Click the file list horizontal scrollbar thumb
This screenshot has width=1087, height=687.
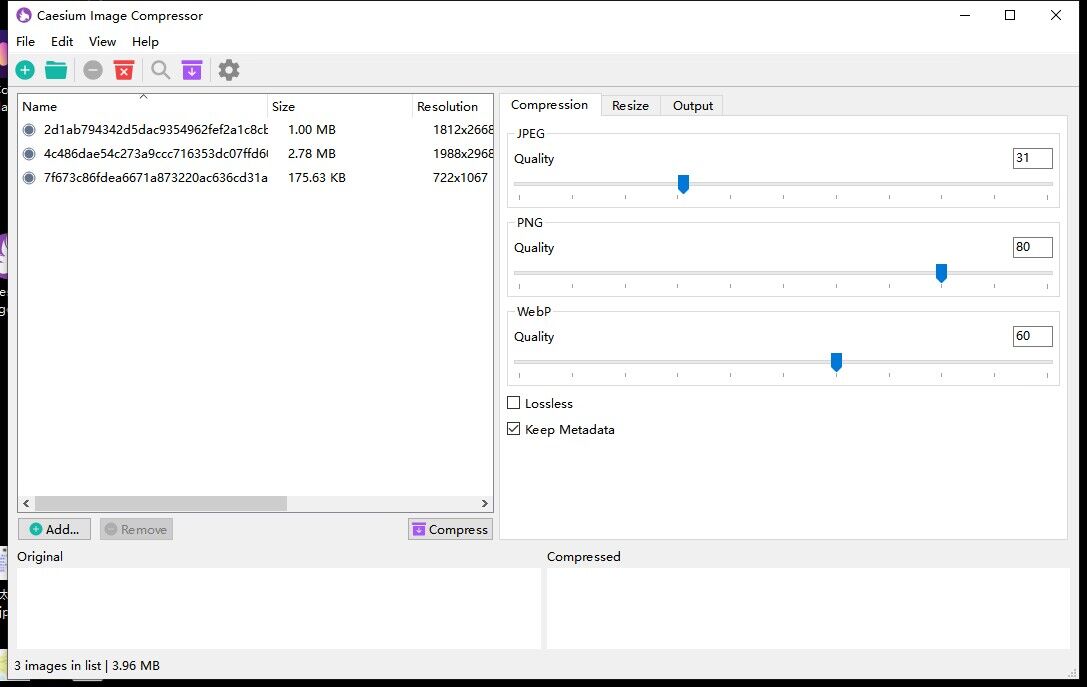click(x=161, y=503)
